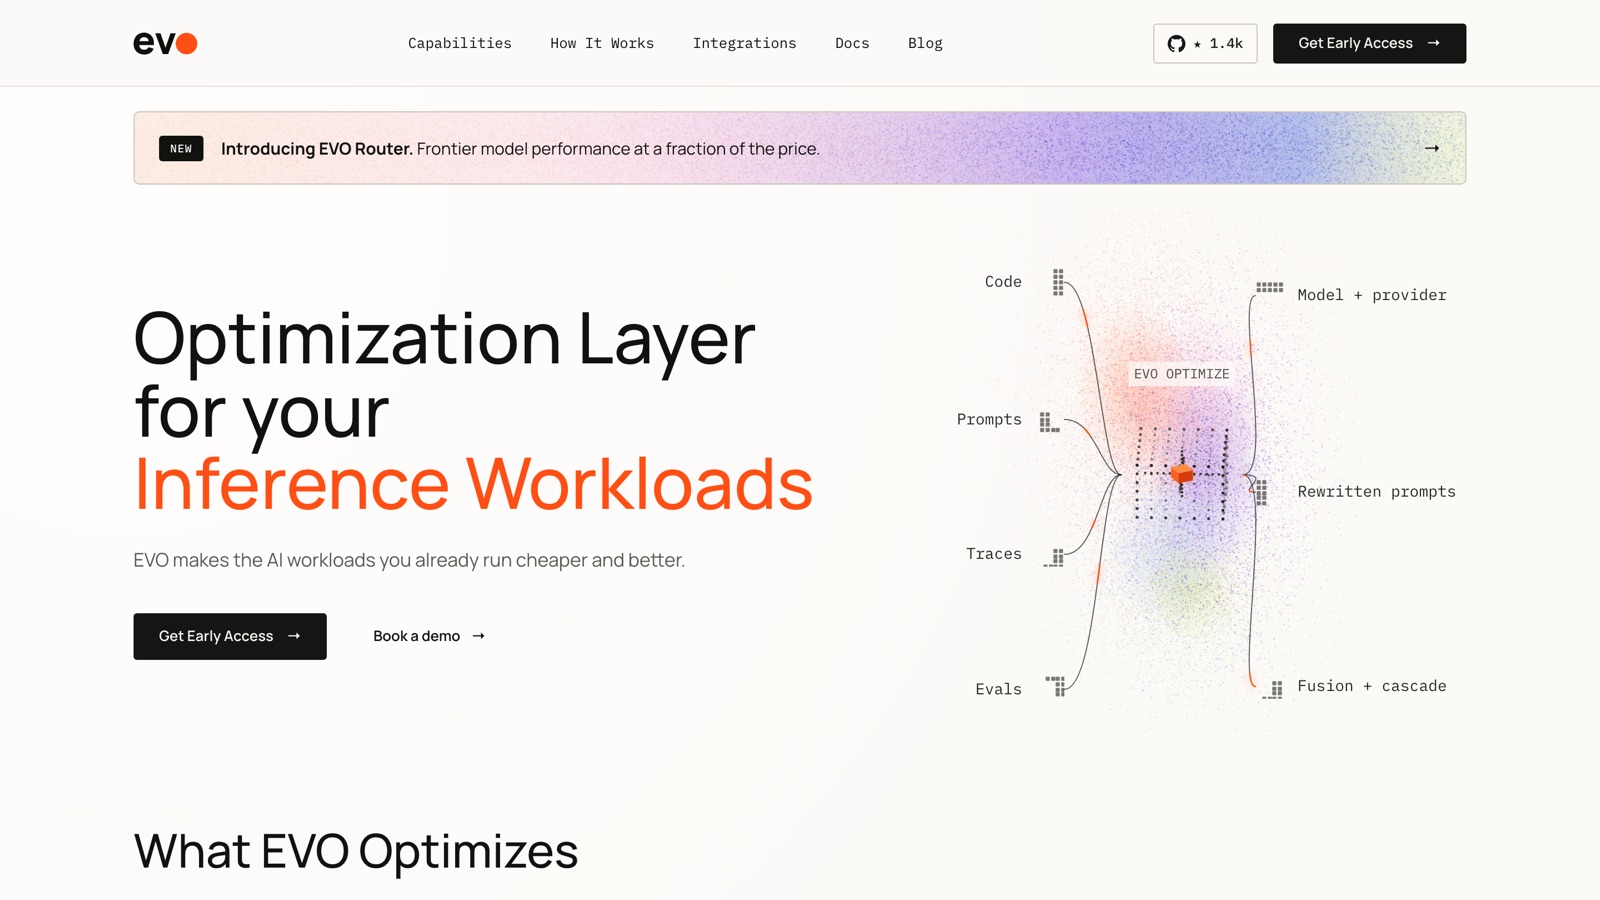Click the arrow at the banner's right end

[x=1432, y=148]
